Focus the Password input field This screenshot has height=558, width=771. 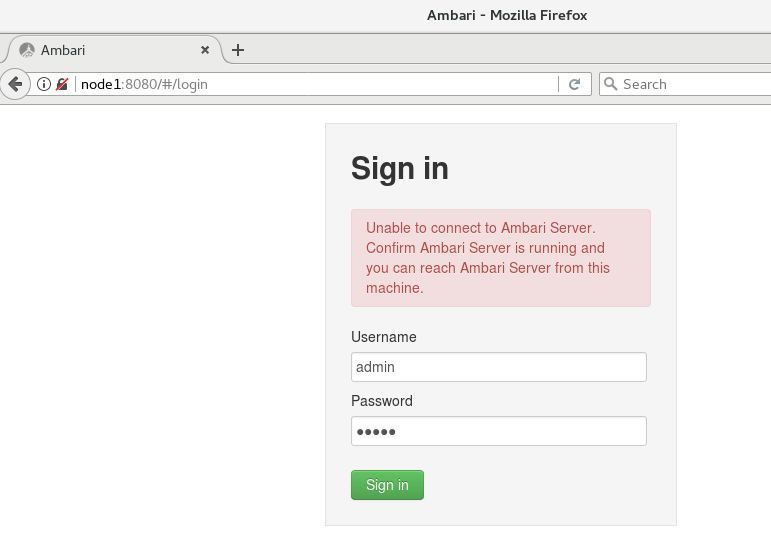[x=498, y=431]
